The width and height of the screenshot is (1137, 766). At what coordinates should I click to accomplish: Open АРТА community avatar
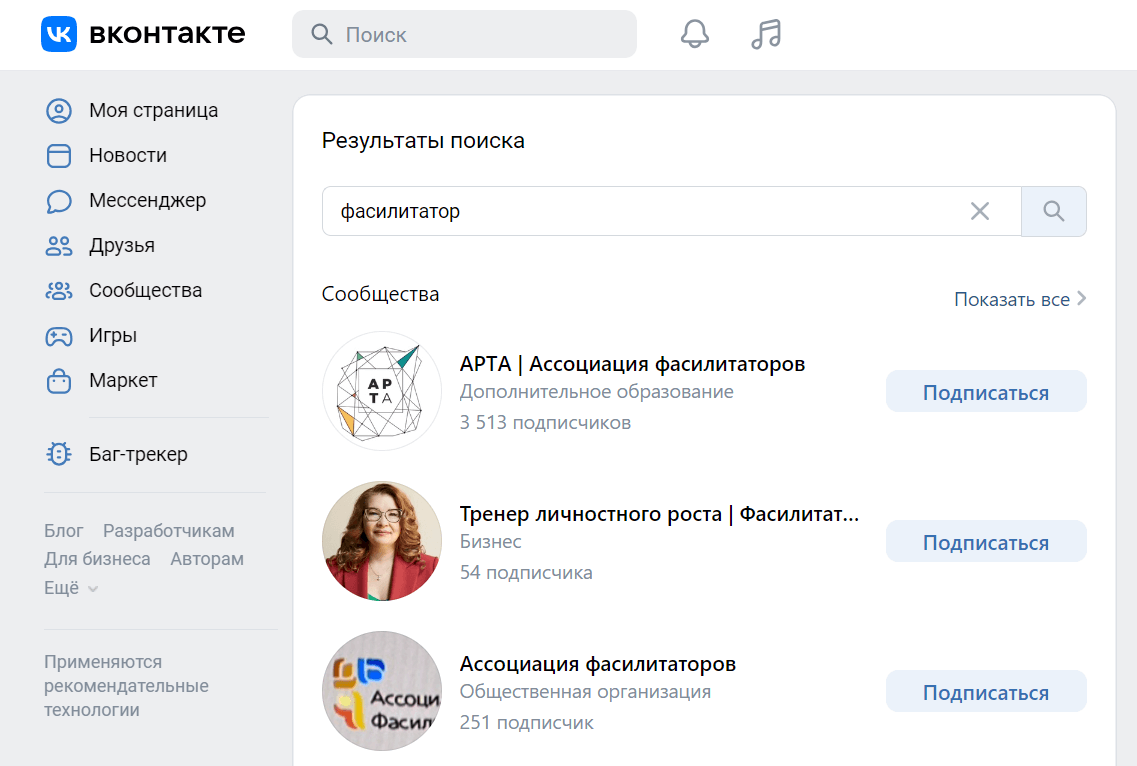[x=381, y=391]
